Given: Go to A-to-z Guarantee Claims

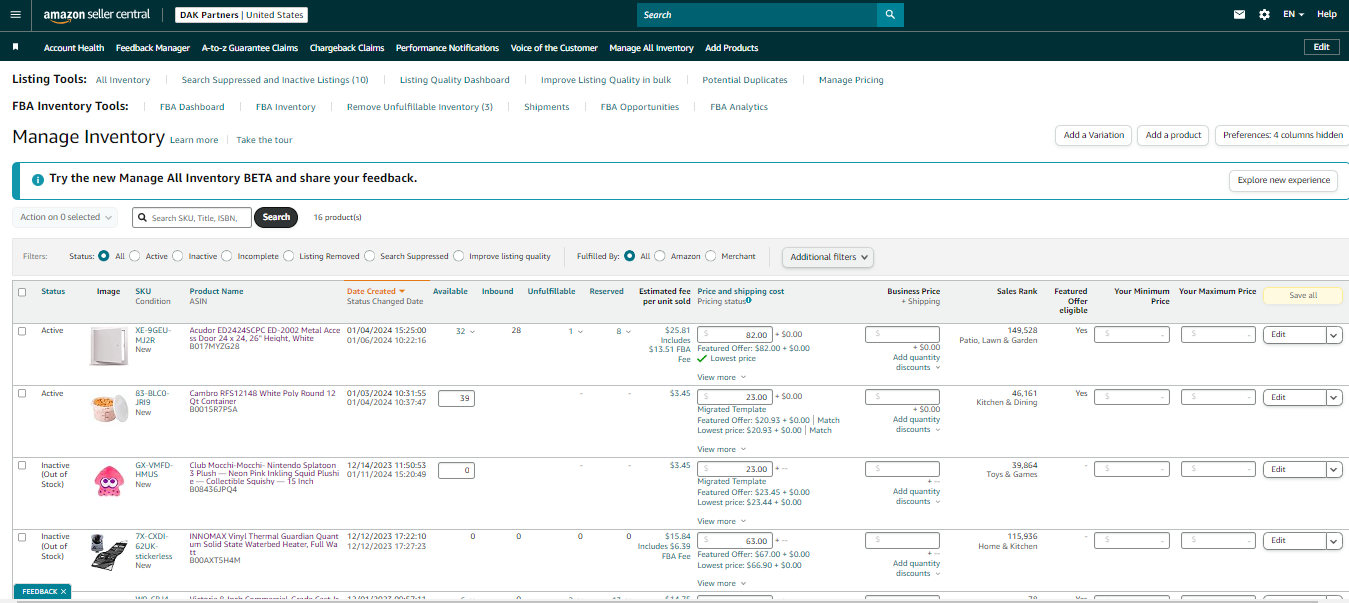Looking at the screenshot, I should (250, 47).
